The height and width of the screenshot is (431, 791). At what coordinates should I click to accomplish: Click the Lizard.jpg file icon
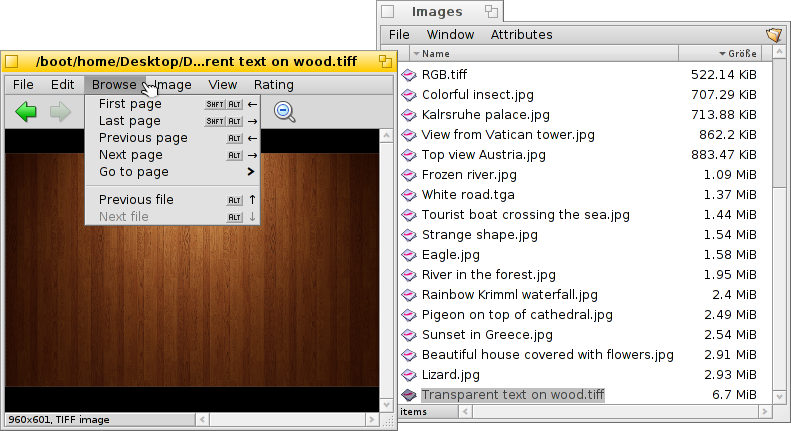408,375
